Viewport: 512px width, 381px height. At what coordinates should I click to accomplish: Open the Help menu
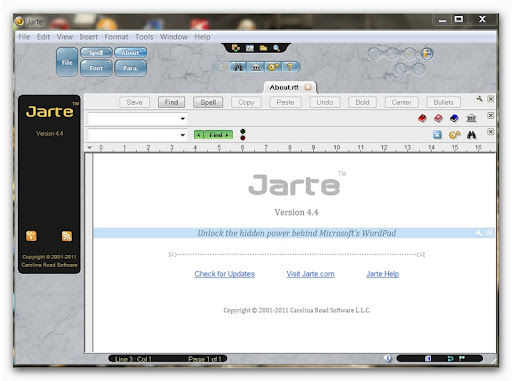click(x=202, y=37)
